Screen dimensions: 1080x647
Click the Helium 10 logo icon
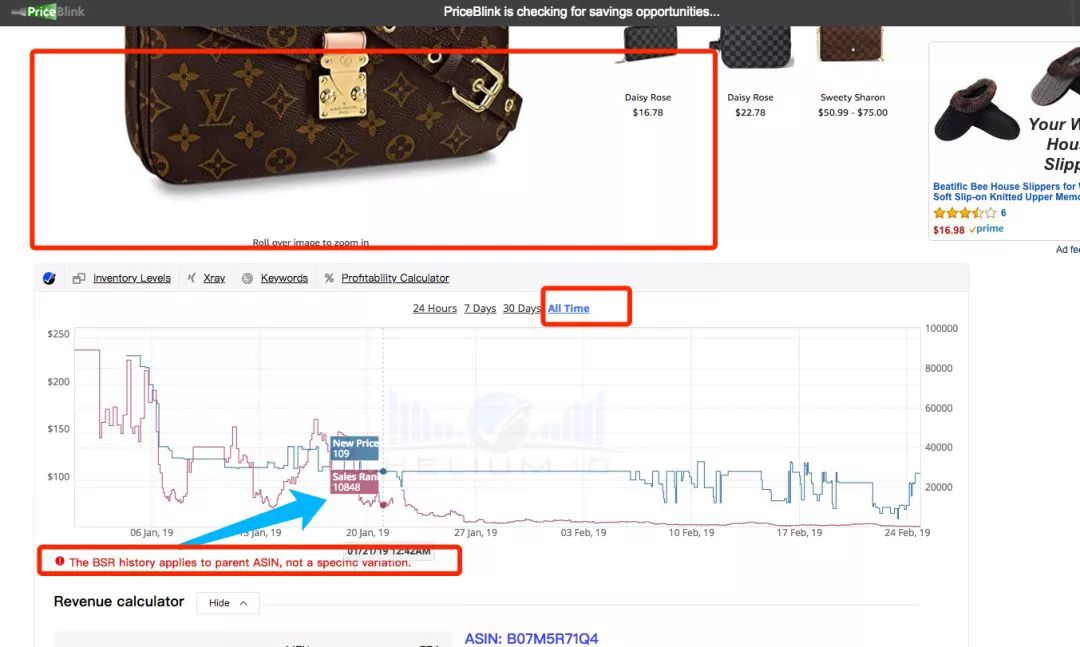click(49, 278)
